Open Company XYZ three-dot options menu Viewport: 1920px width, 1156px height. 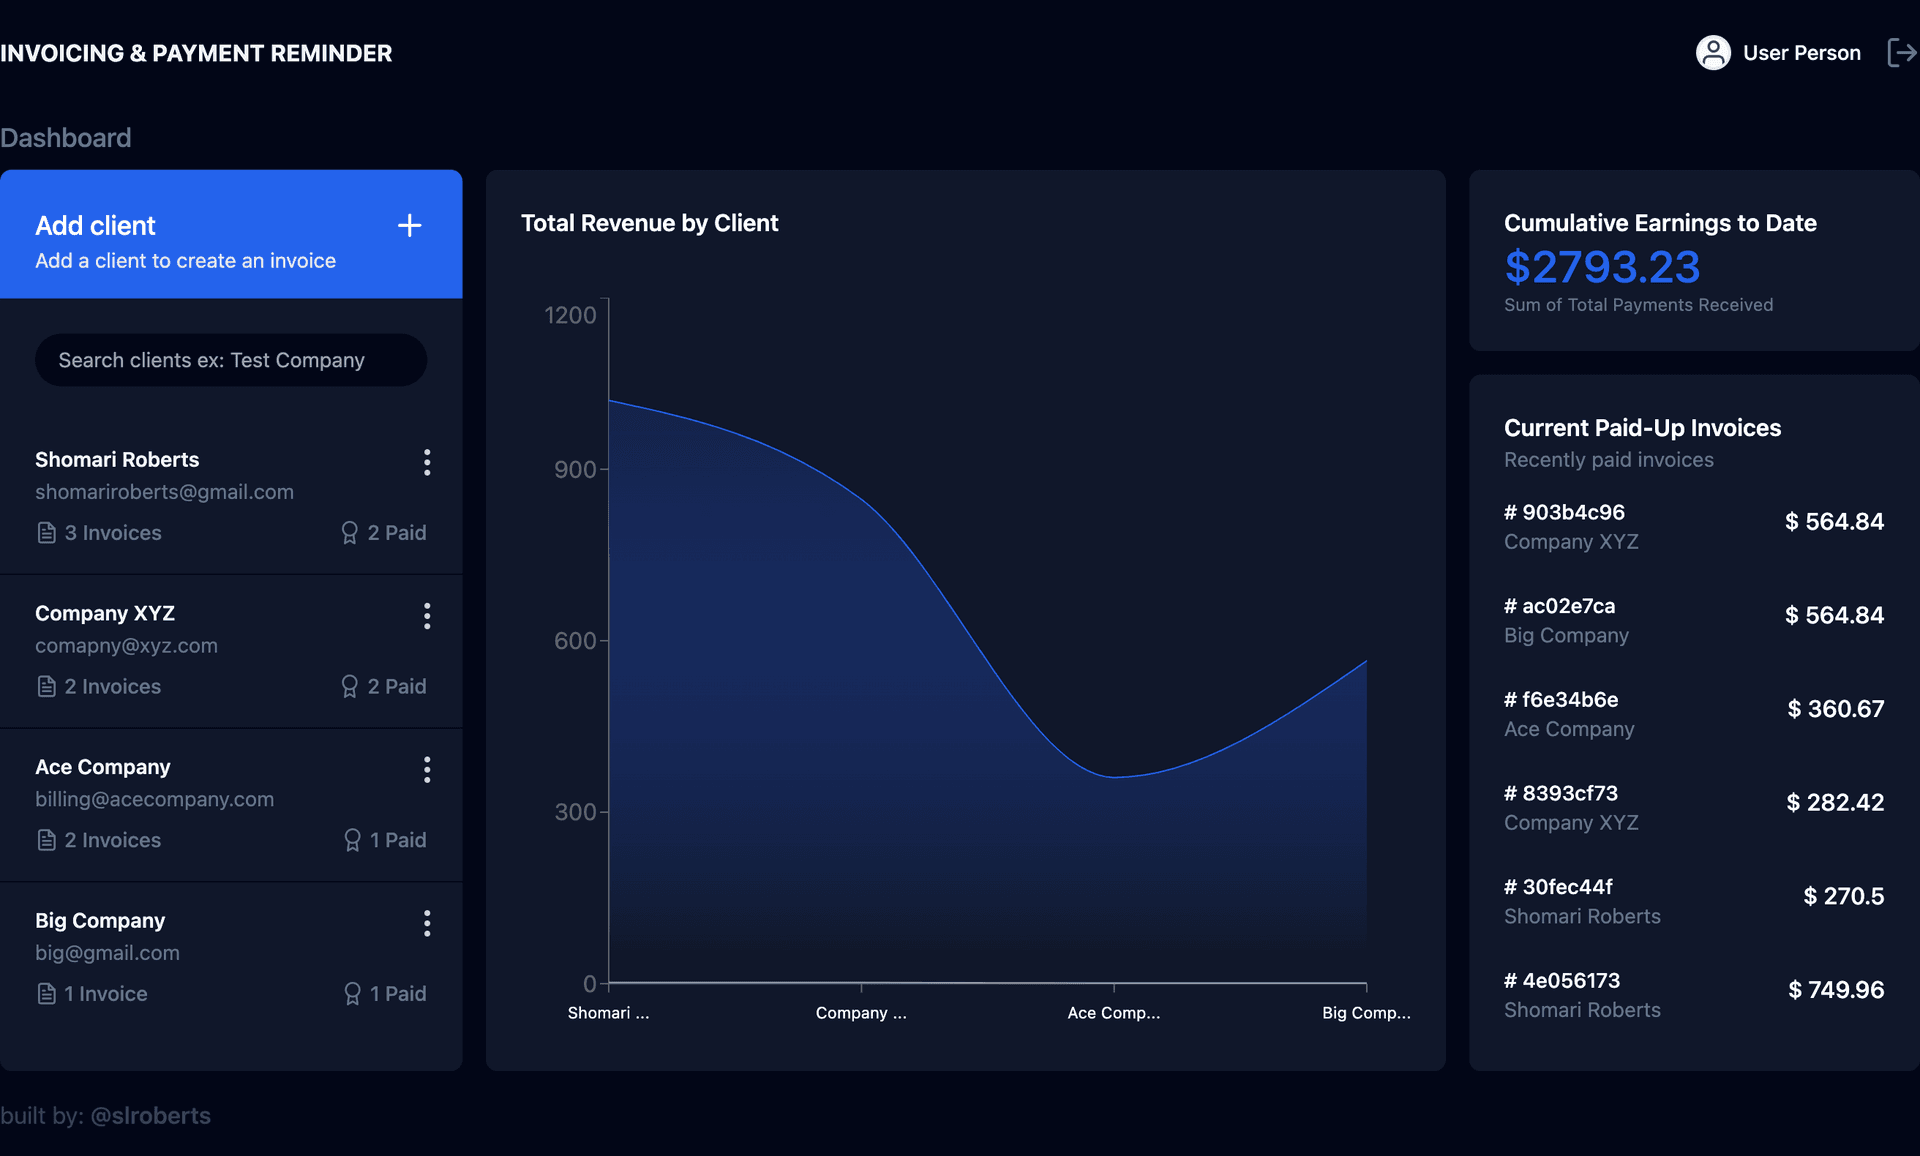click(x=427, y=616)
